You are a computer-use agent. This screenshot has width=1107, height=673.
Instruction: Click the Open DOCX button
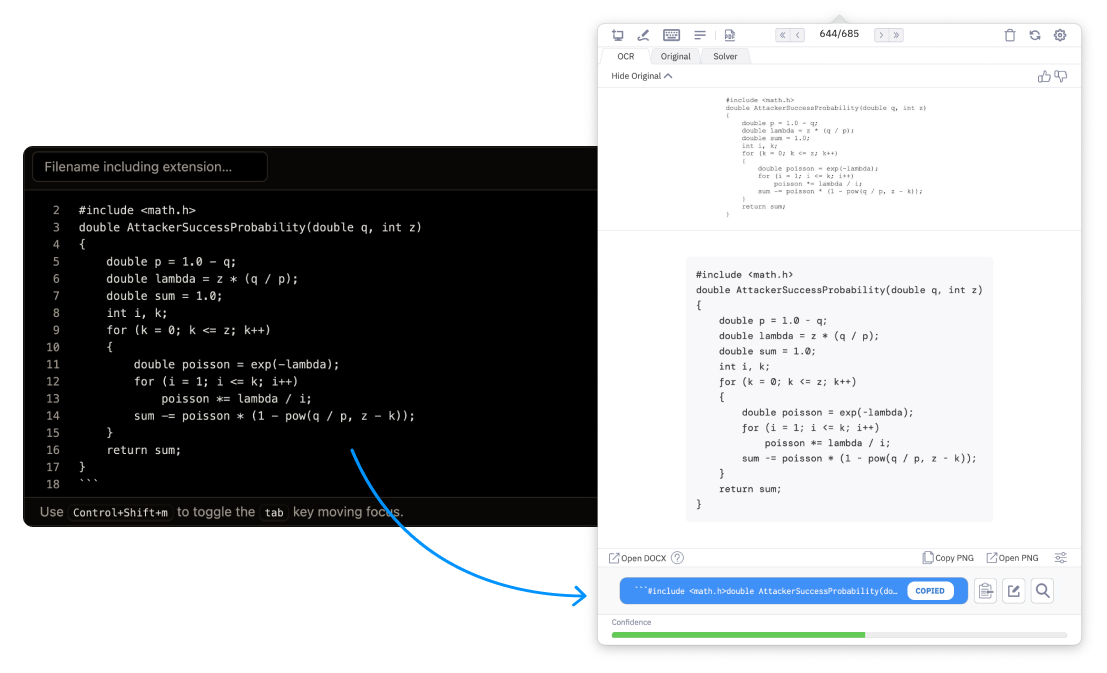638,558
